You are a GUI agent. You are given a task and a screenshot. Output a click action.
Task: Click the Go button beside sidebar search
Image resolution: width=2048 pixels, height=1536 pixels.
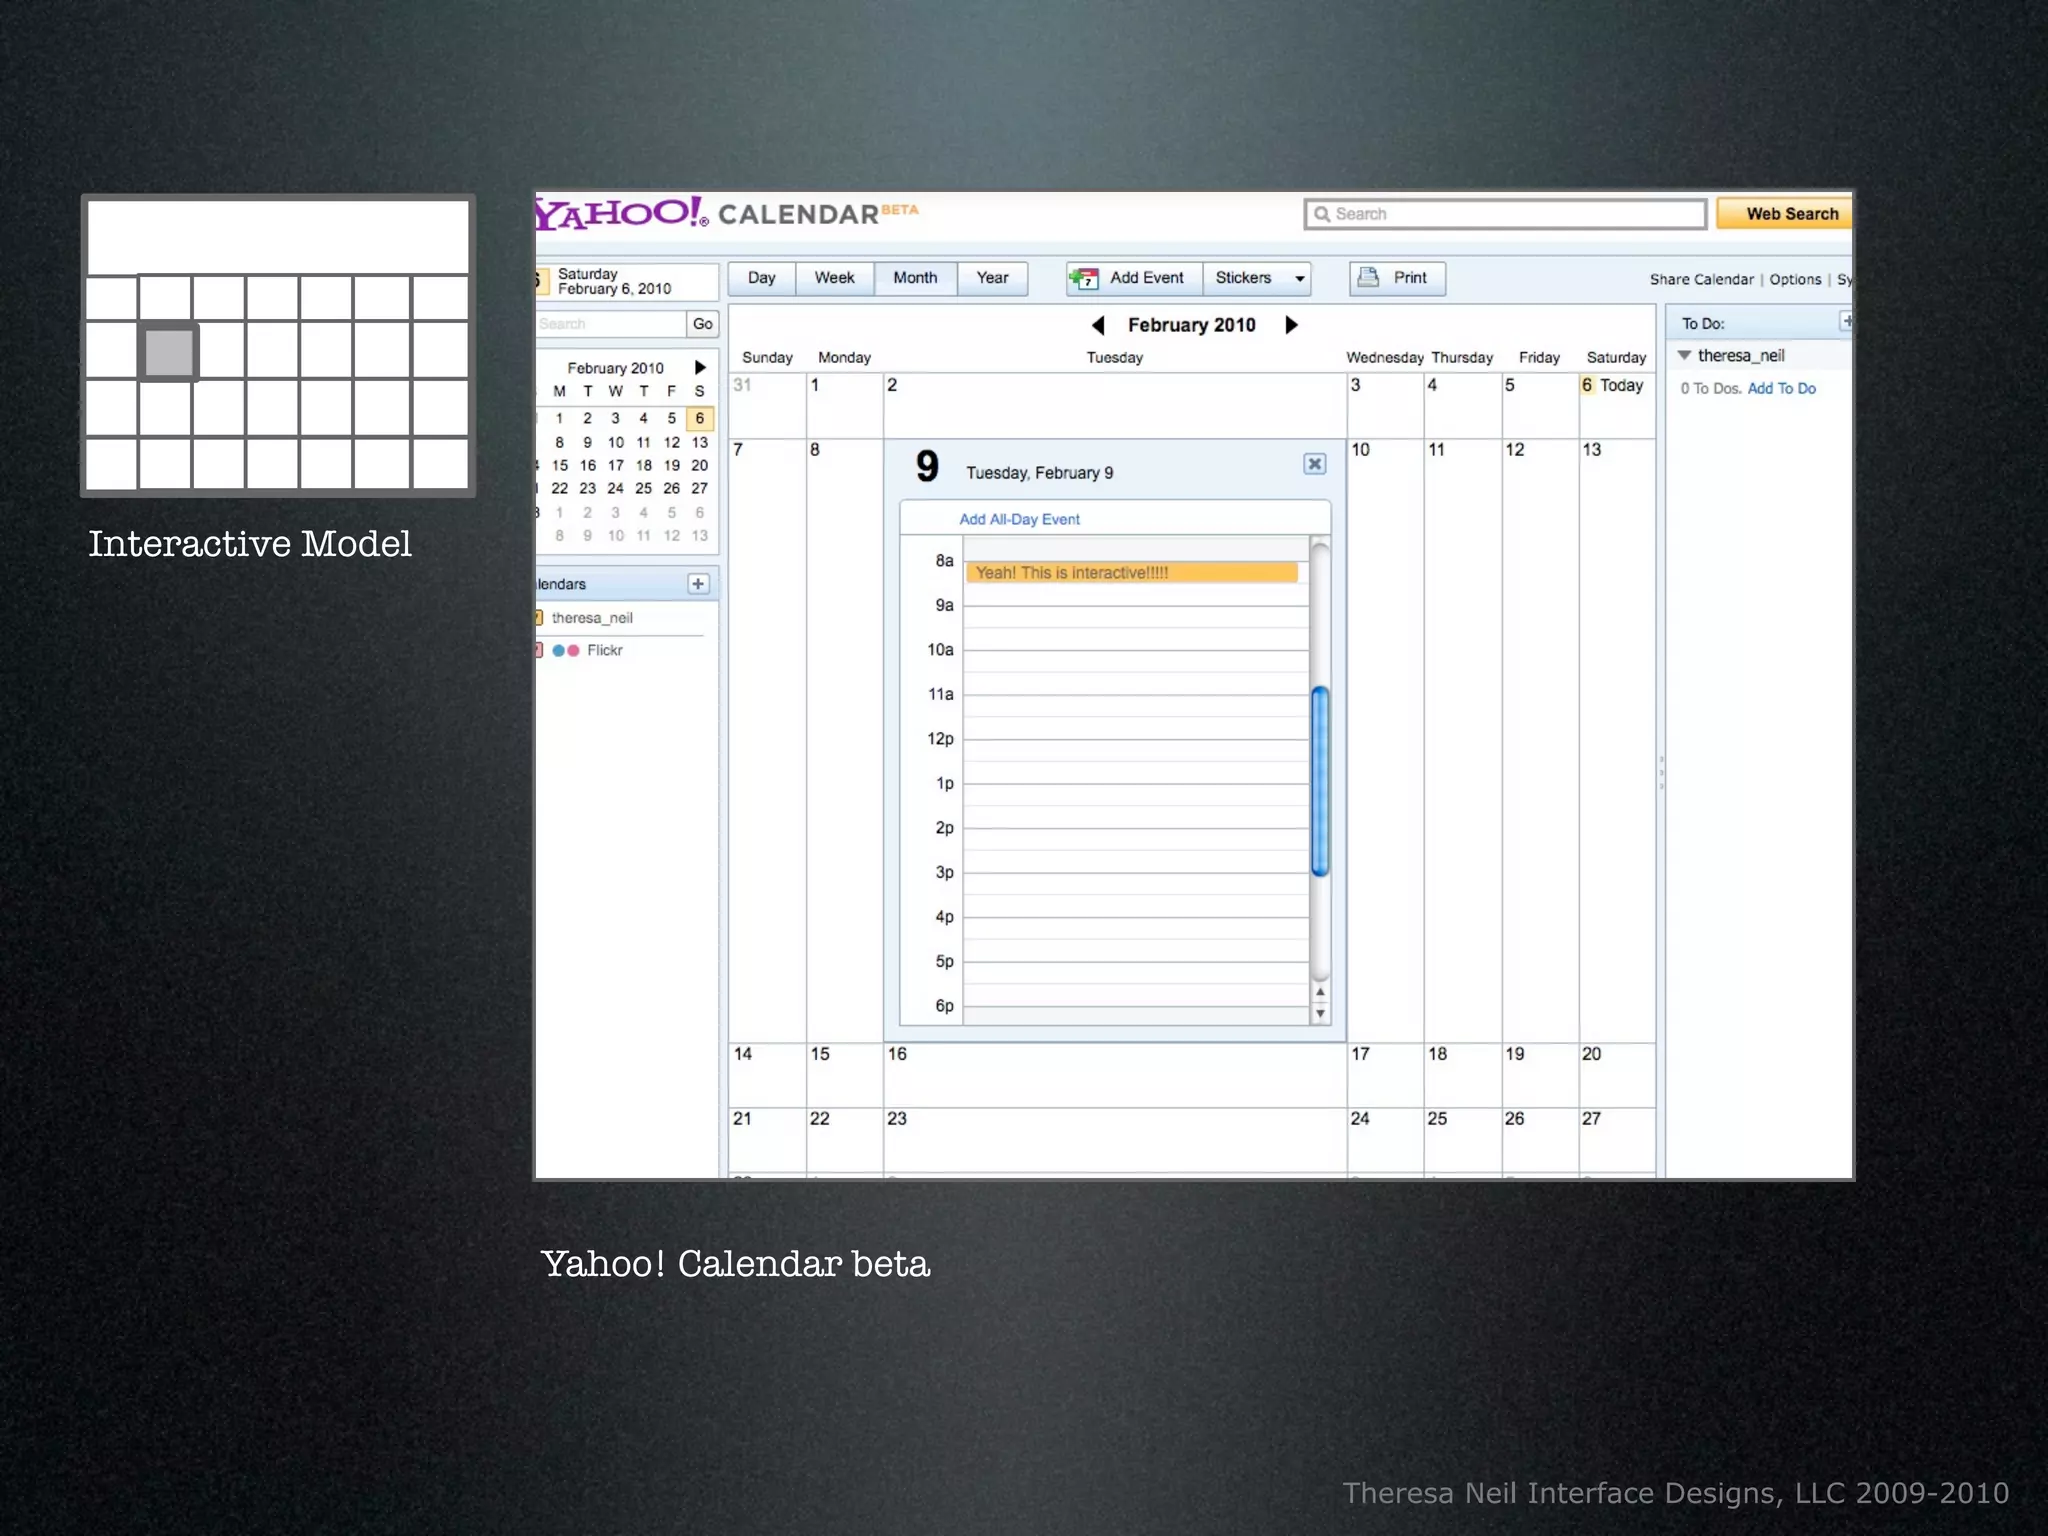(703, 324)
